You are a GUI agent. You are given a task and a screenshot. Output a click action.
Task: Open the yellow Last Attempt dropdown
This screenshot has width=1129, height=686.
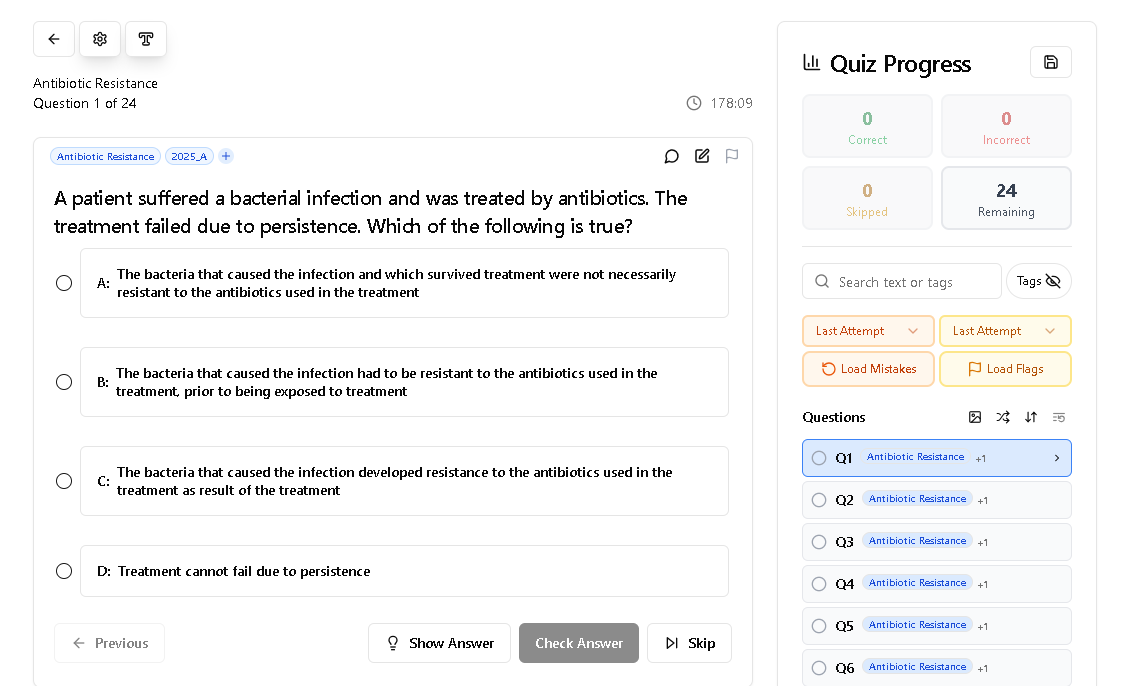(1005, 331)
